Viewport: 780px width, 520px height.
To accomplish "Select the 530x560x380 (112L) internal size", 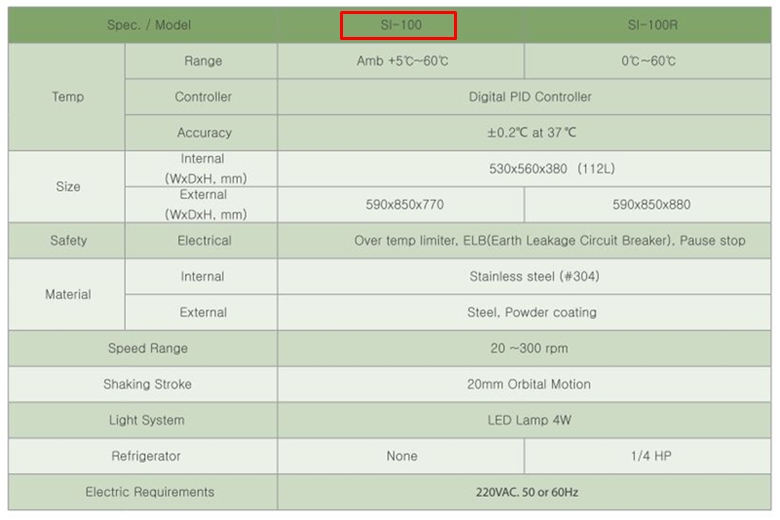I will [530, 169].
